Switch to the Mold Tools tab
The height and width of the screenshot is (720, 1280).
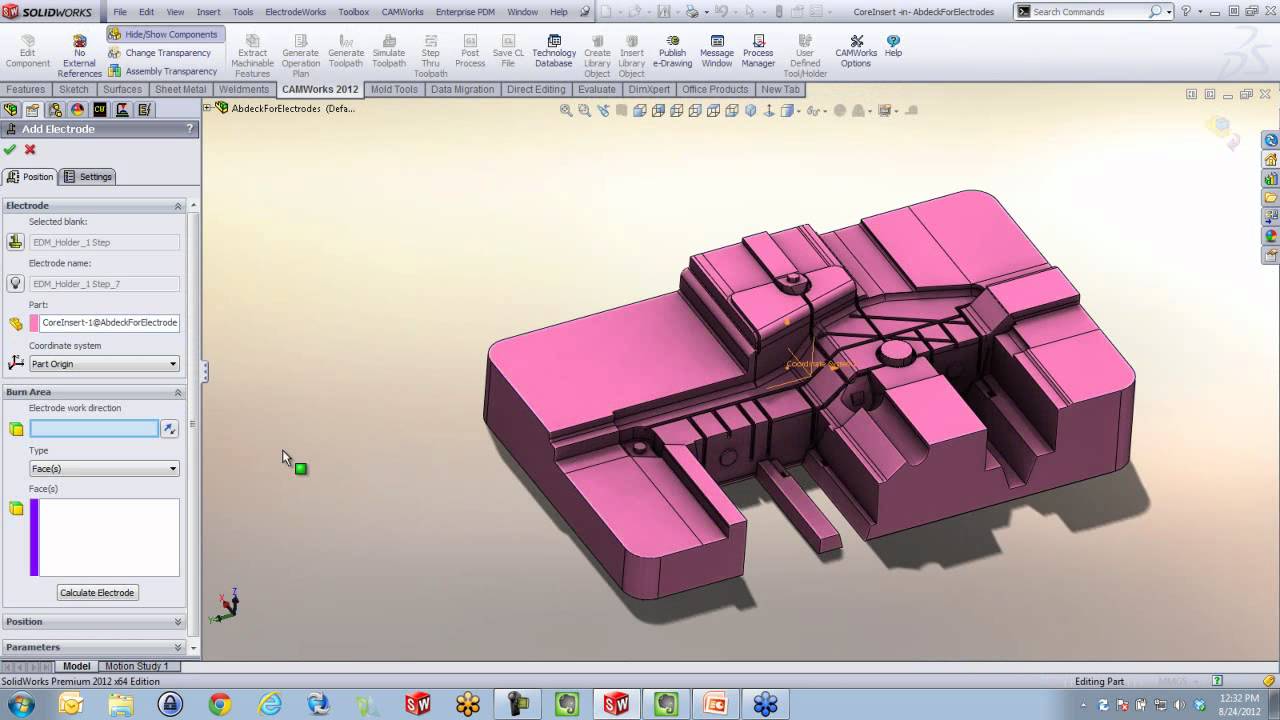pos(394,90)
